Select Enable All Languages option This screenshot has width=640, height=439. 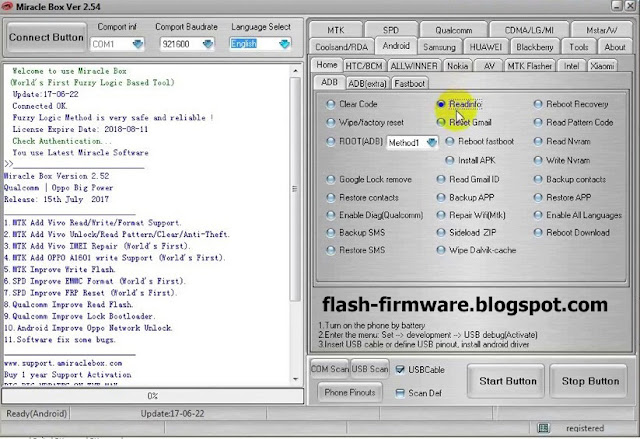click(578, 215)
